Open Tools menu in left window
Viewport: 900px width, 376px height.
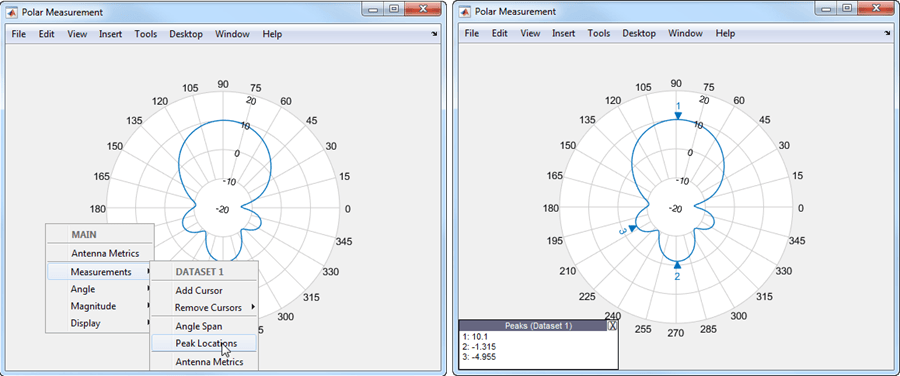click(x=146, y=34)
